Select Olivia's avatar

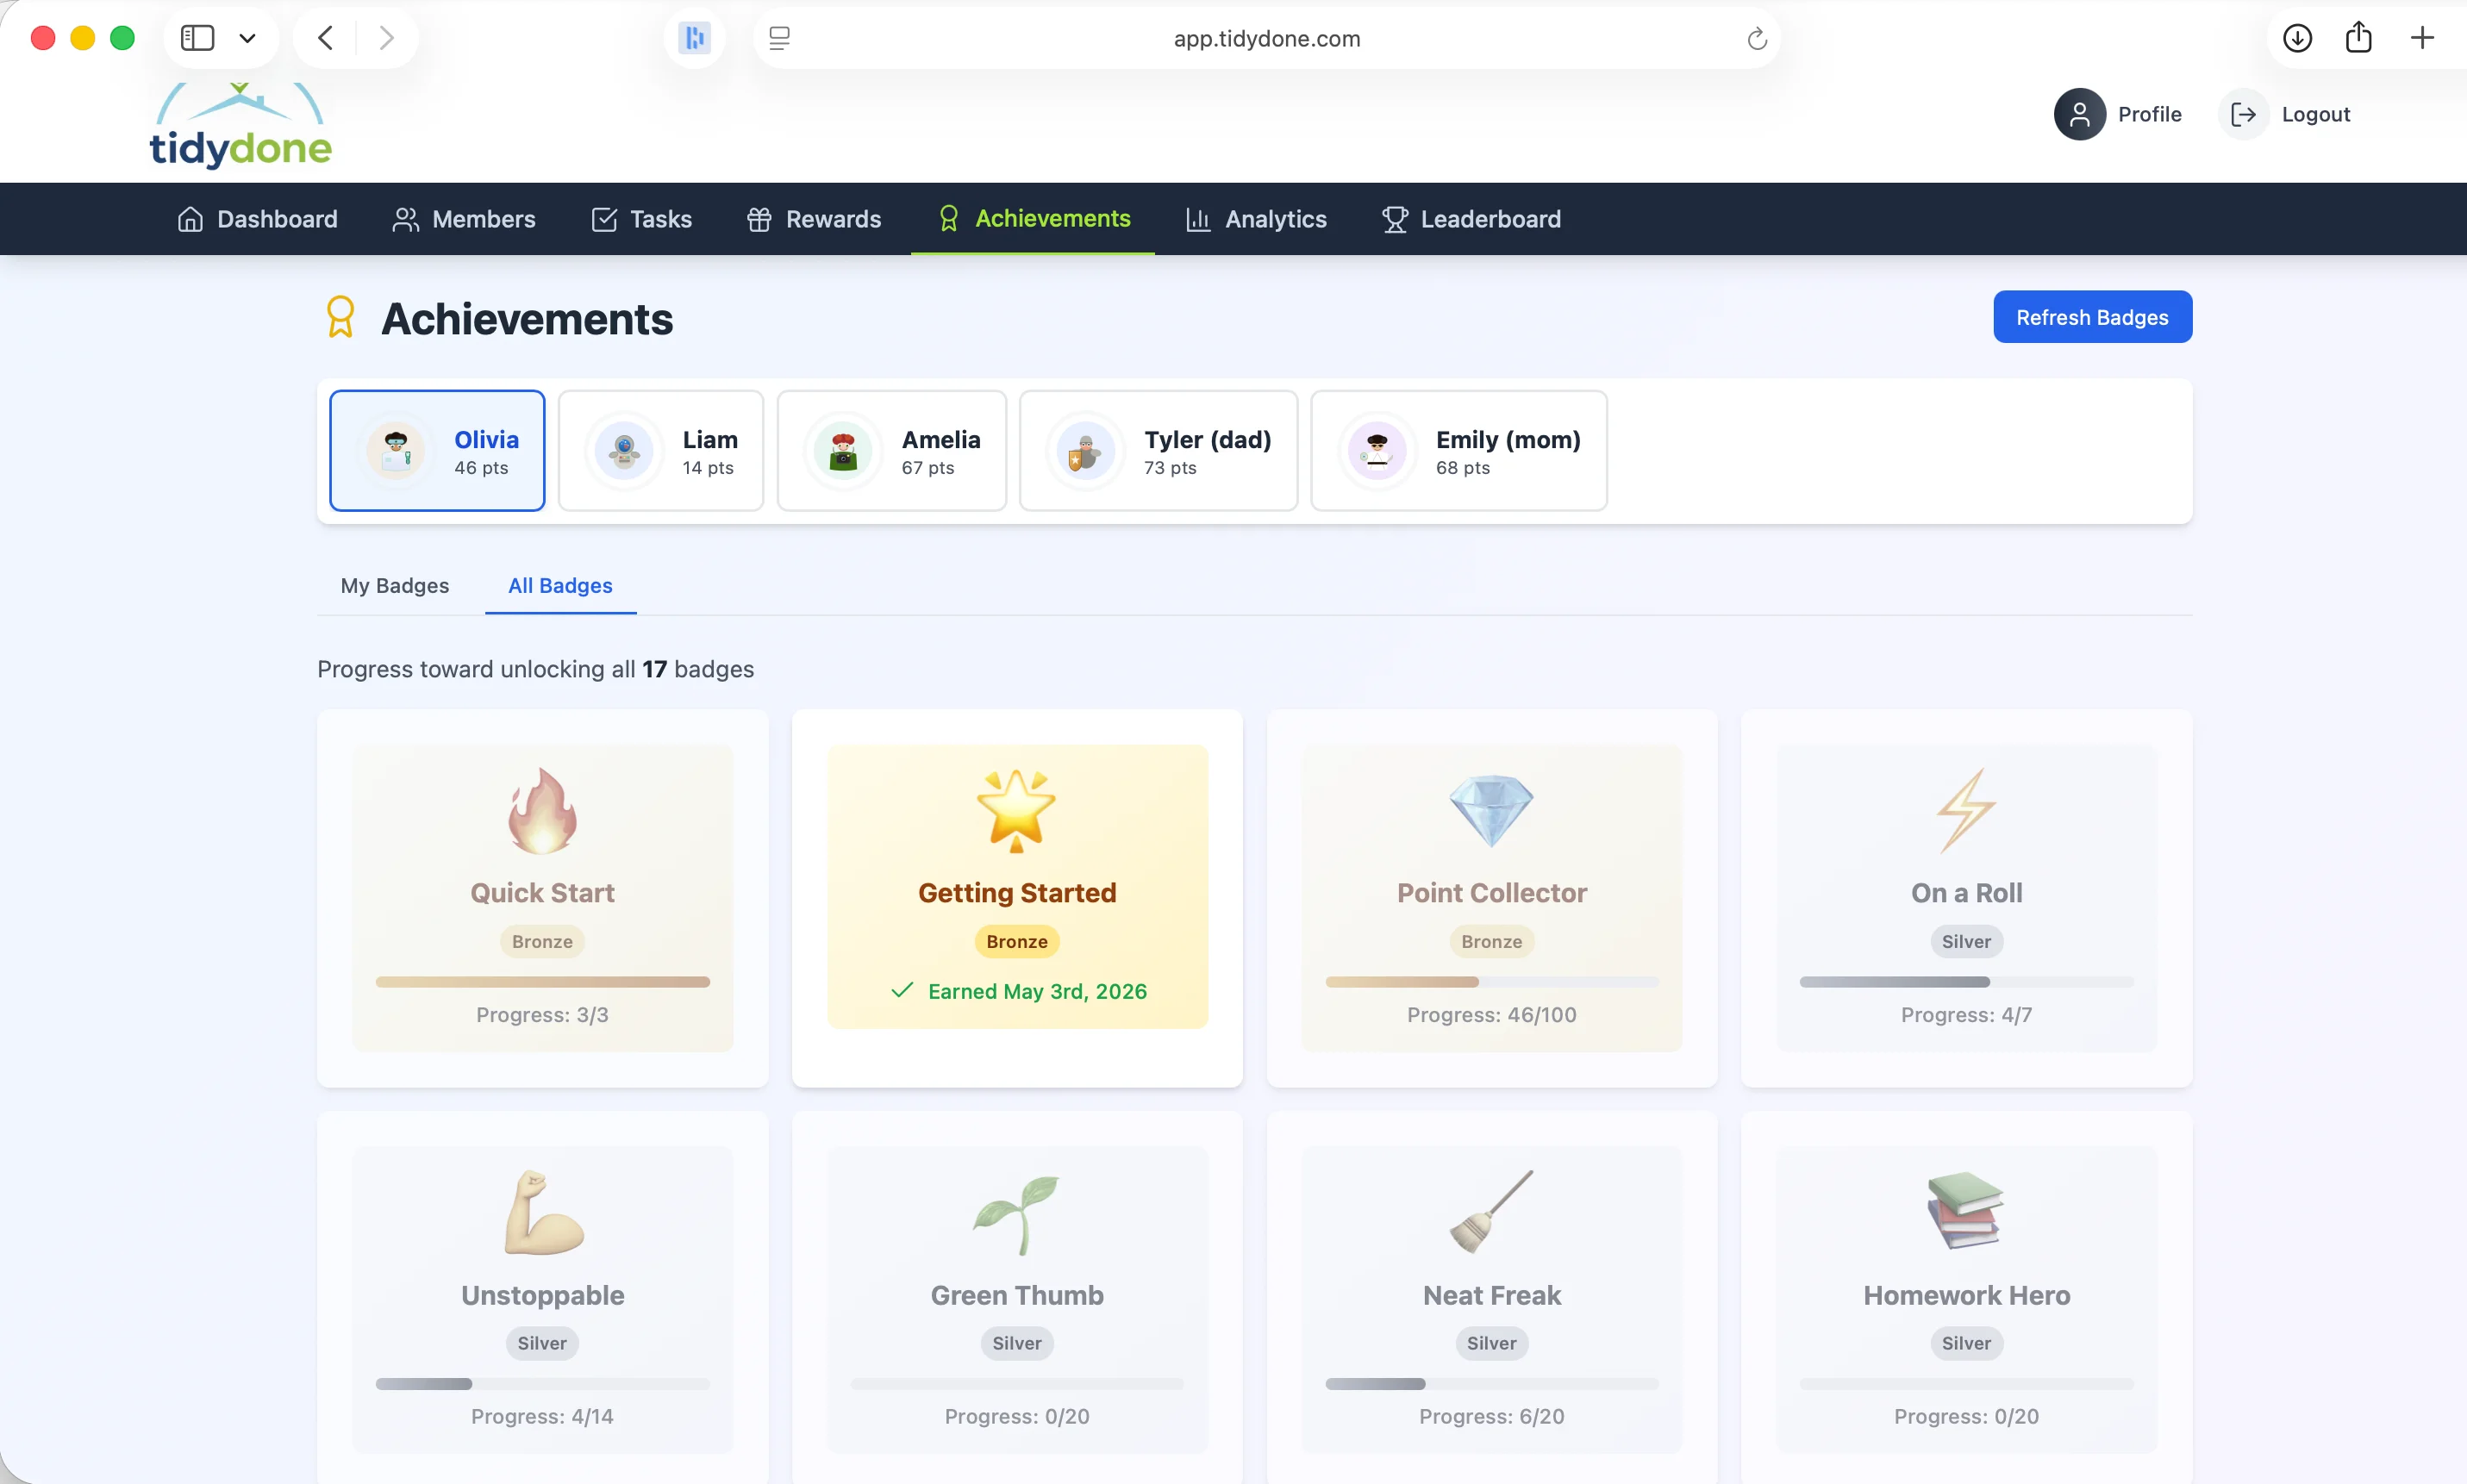pos(396,451)
